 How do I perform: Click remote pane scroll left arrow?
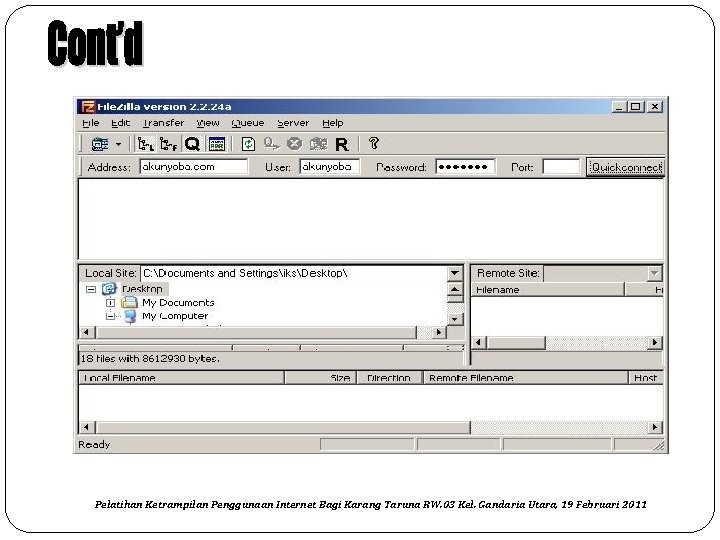click(479, 343)
